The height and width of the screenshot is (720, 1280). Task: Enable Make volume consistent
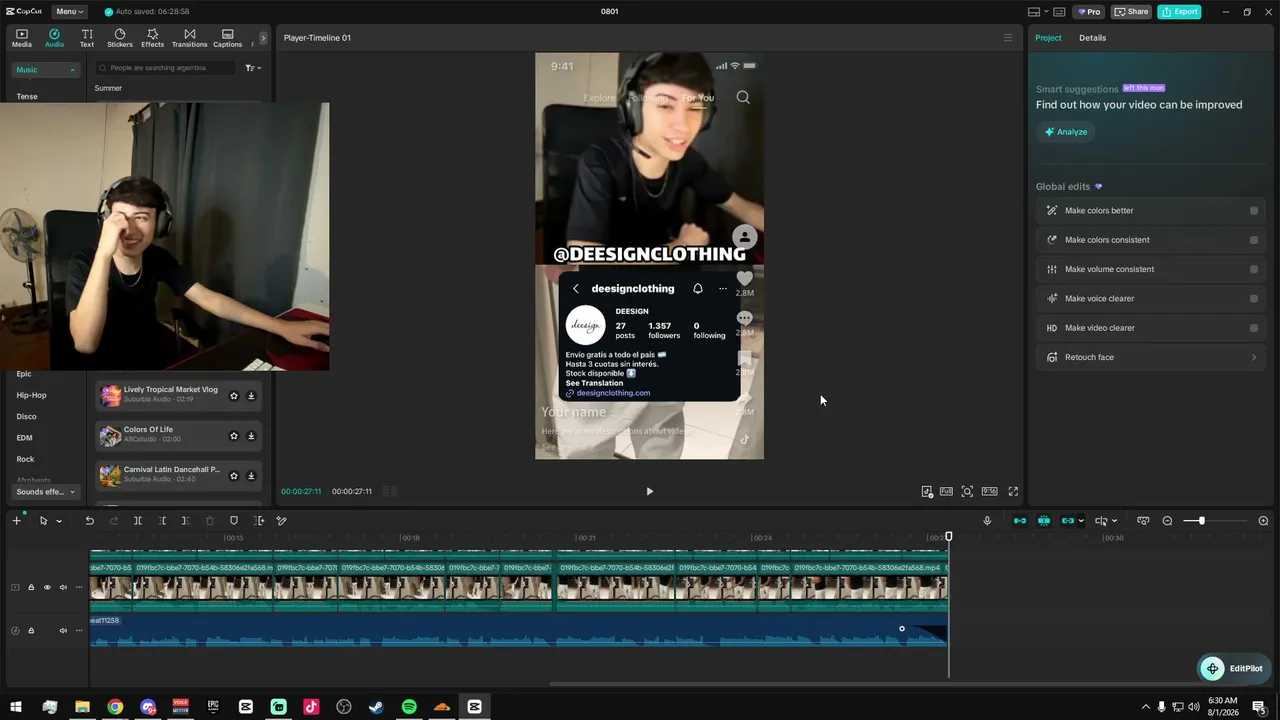point(1254,269)
